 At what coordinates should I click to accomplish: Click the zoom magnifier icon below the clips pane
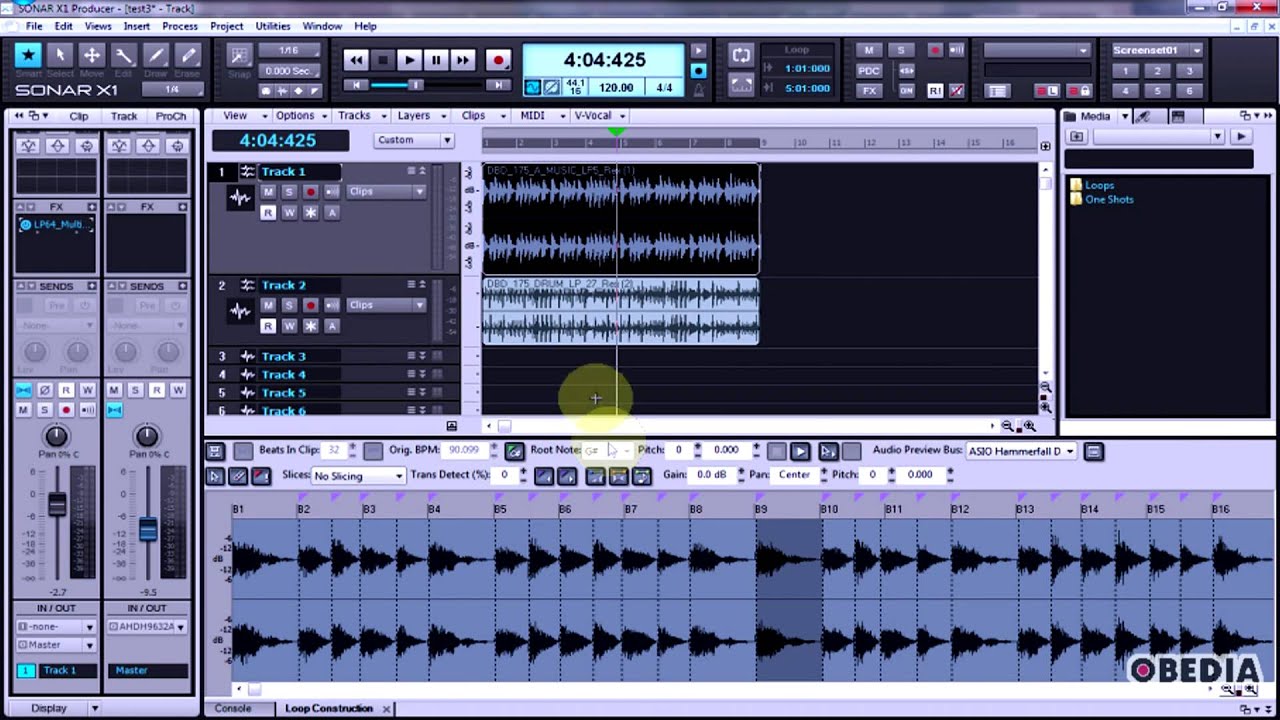[x=1031, y=425]
